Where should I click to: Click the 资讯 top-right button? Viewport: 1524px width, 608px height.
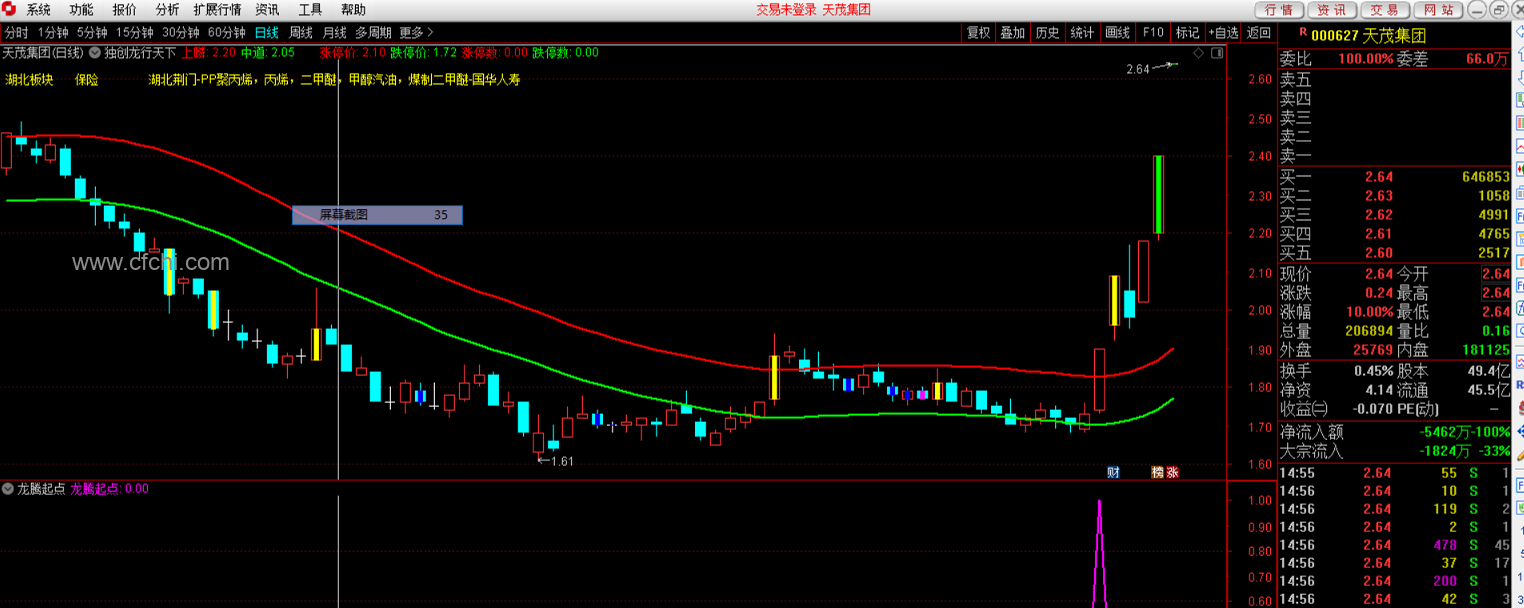1331,10
